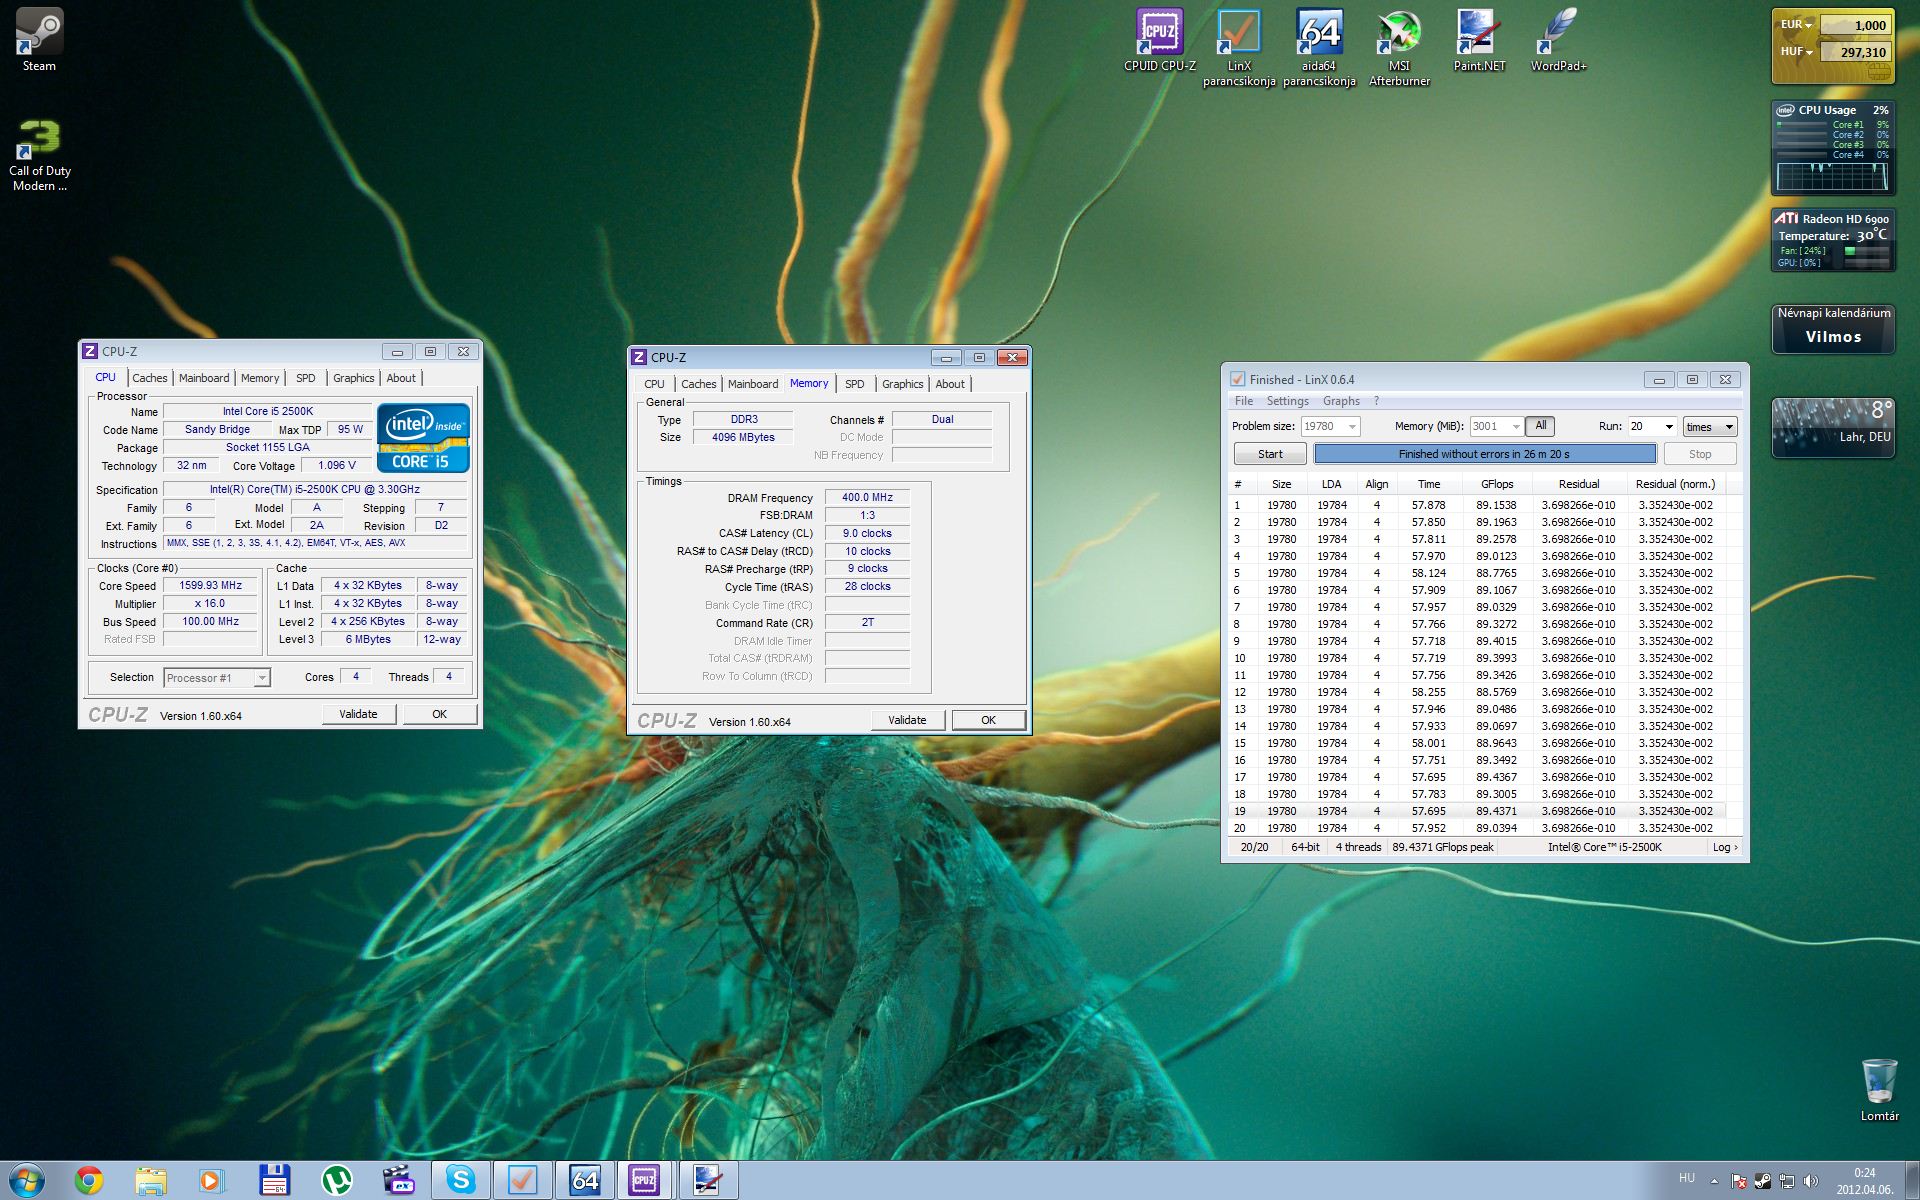Image resolution: width=1920 pixels, height=1200 pixels.
Task: Expand the Processor #1 selection dropdown
Action: pos(261,678)
